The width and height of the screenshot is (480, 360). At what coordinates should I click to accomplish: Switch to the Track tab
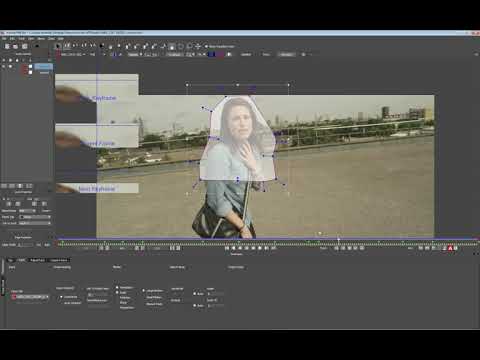22,260
